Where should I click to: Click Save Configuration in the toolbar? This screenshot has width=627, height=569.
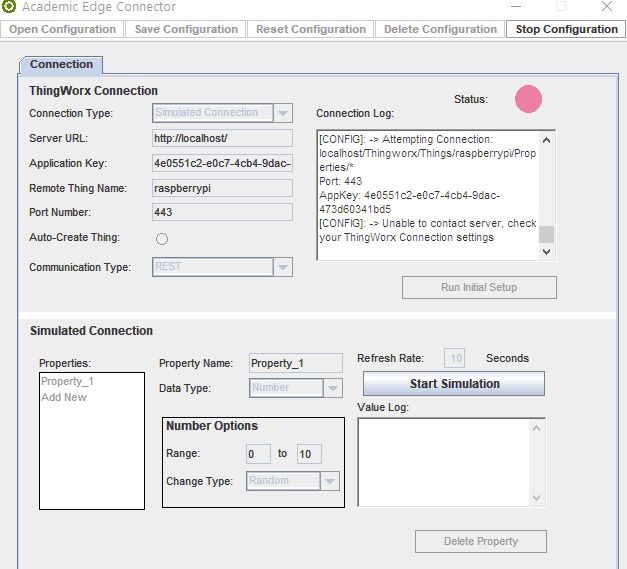click(x=186, y=29)
